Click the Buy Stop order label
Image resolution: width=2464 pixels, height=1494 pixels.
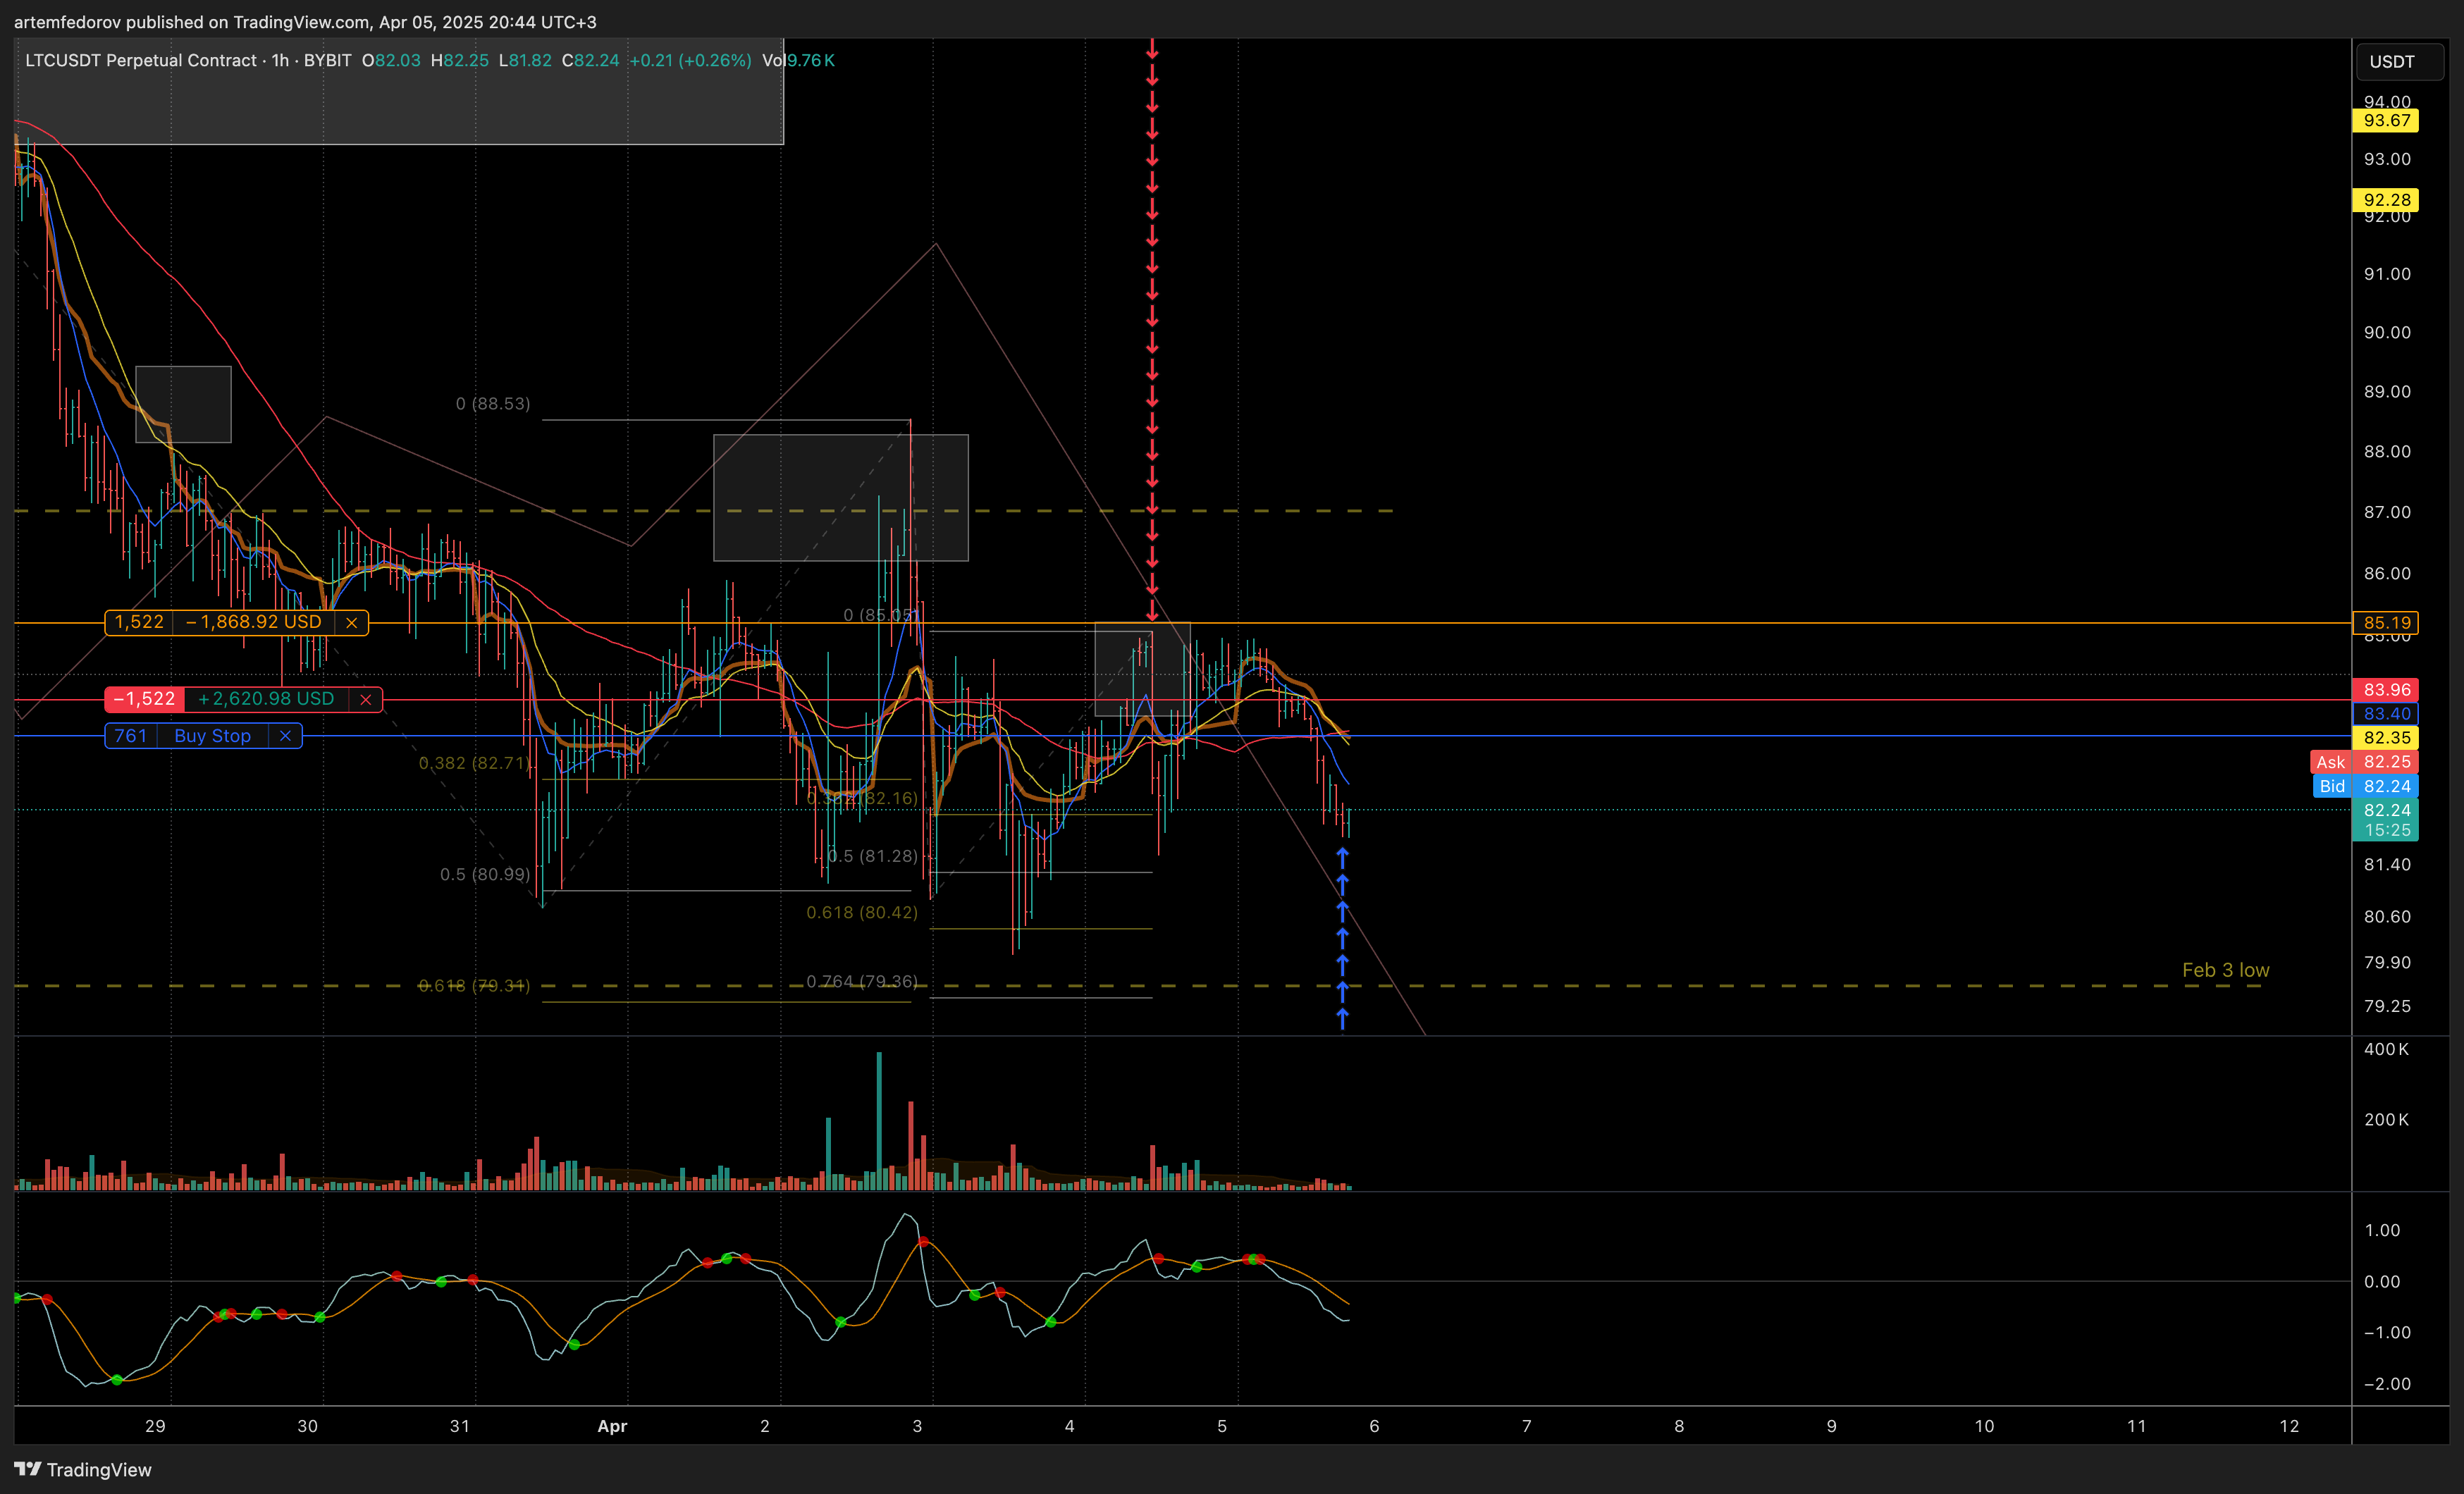[x=212, y=736]
